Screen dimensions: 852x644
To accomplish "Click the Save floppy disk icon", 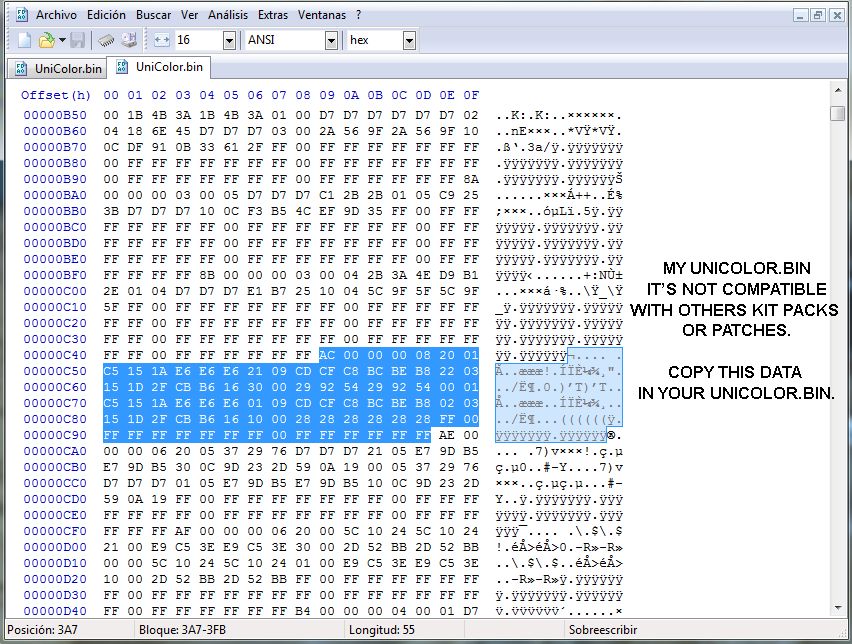I will [77, 40].
